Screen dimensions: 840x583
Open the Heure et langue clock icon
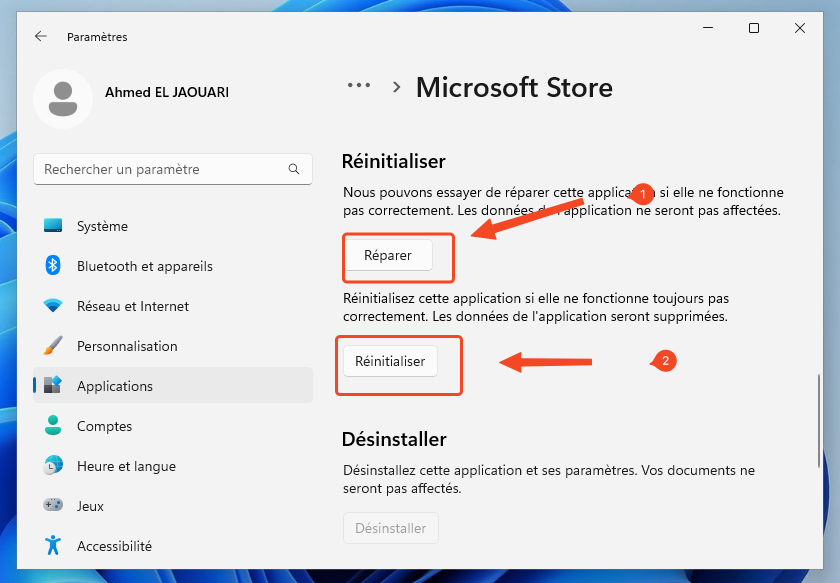tap(53, 466)
